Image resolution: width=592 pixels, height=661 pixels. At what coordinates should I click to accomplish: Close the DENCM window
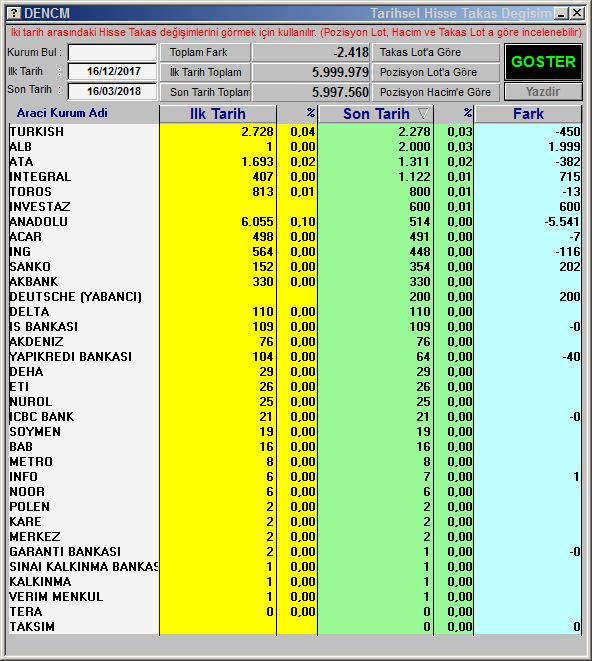pyautogui.click(x=577, y=13)
